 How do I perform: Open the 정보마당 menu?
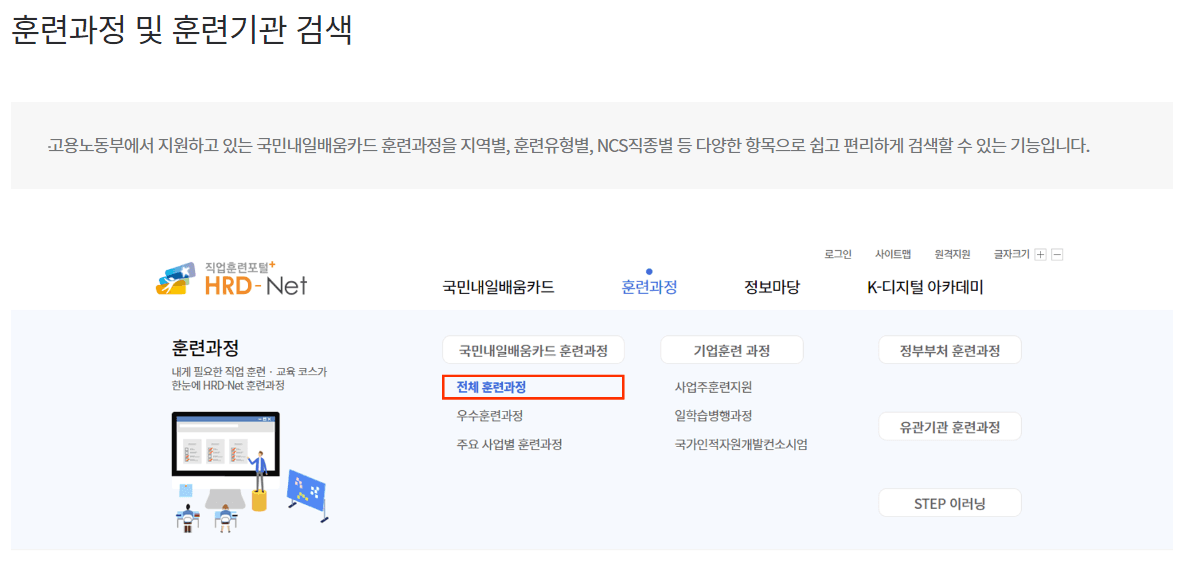[x=771, y=288]
